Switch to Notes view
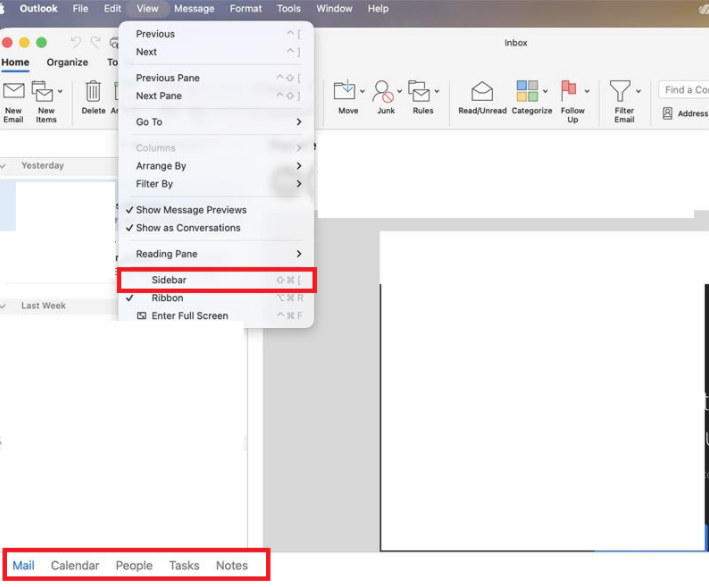 tap(232, 565)
